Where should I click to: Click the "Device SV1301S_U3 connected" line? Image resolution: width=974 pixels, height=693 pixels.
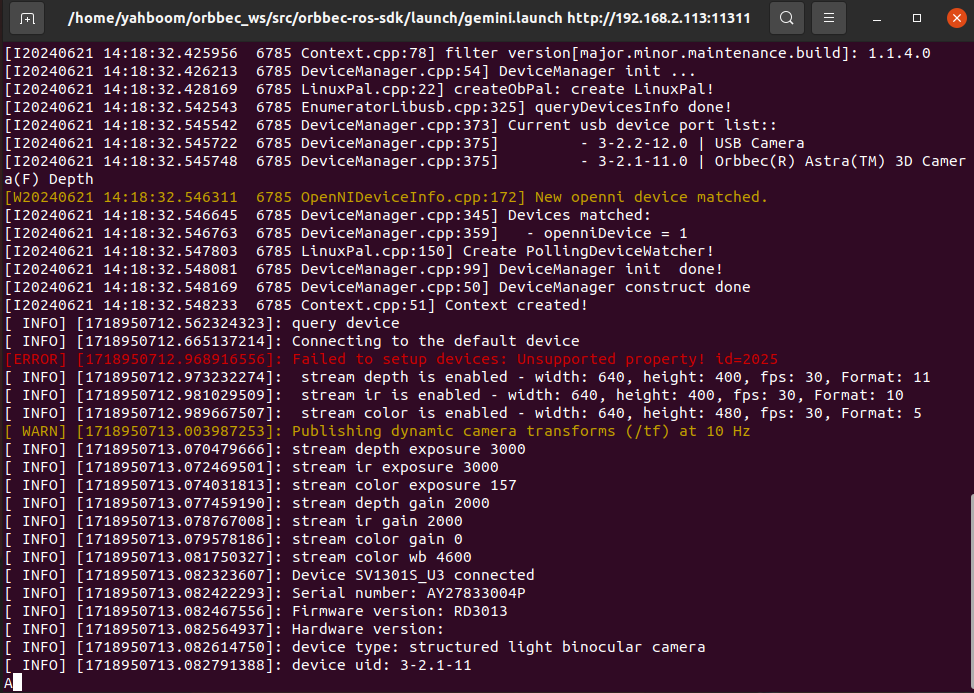click(270, 576)
